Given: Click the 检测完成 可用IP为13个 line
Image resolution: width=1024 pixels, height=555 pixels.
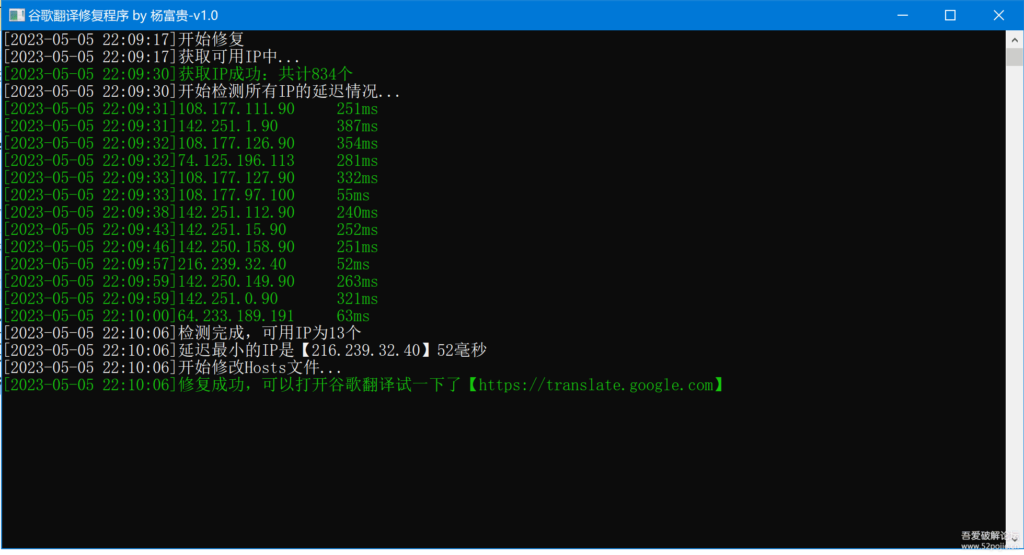Looking at the screenshot, I should (270, 333).
